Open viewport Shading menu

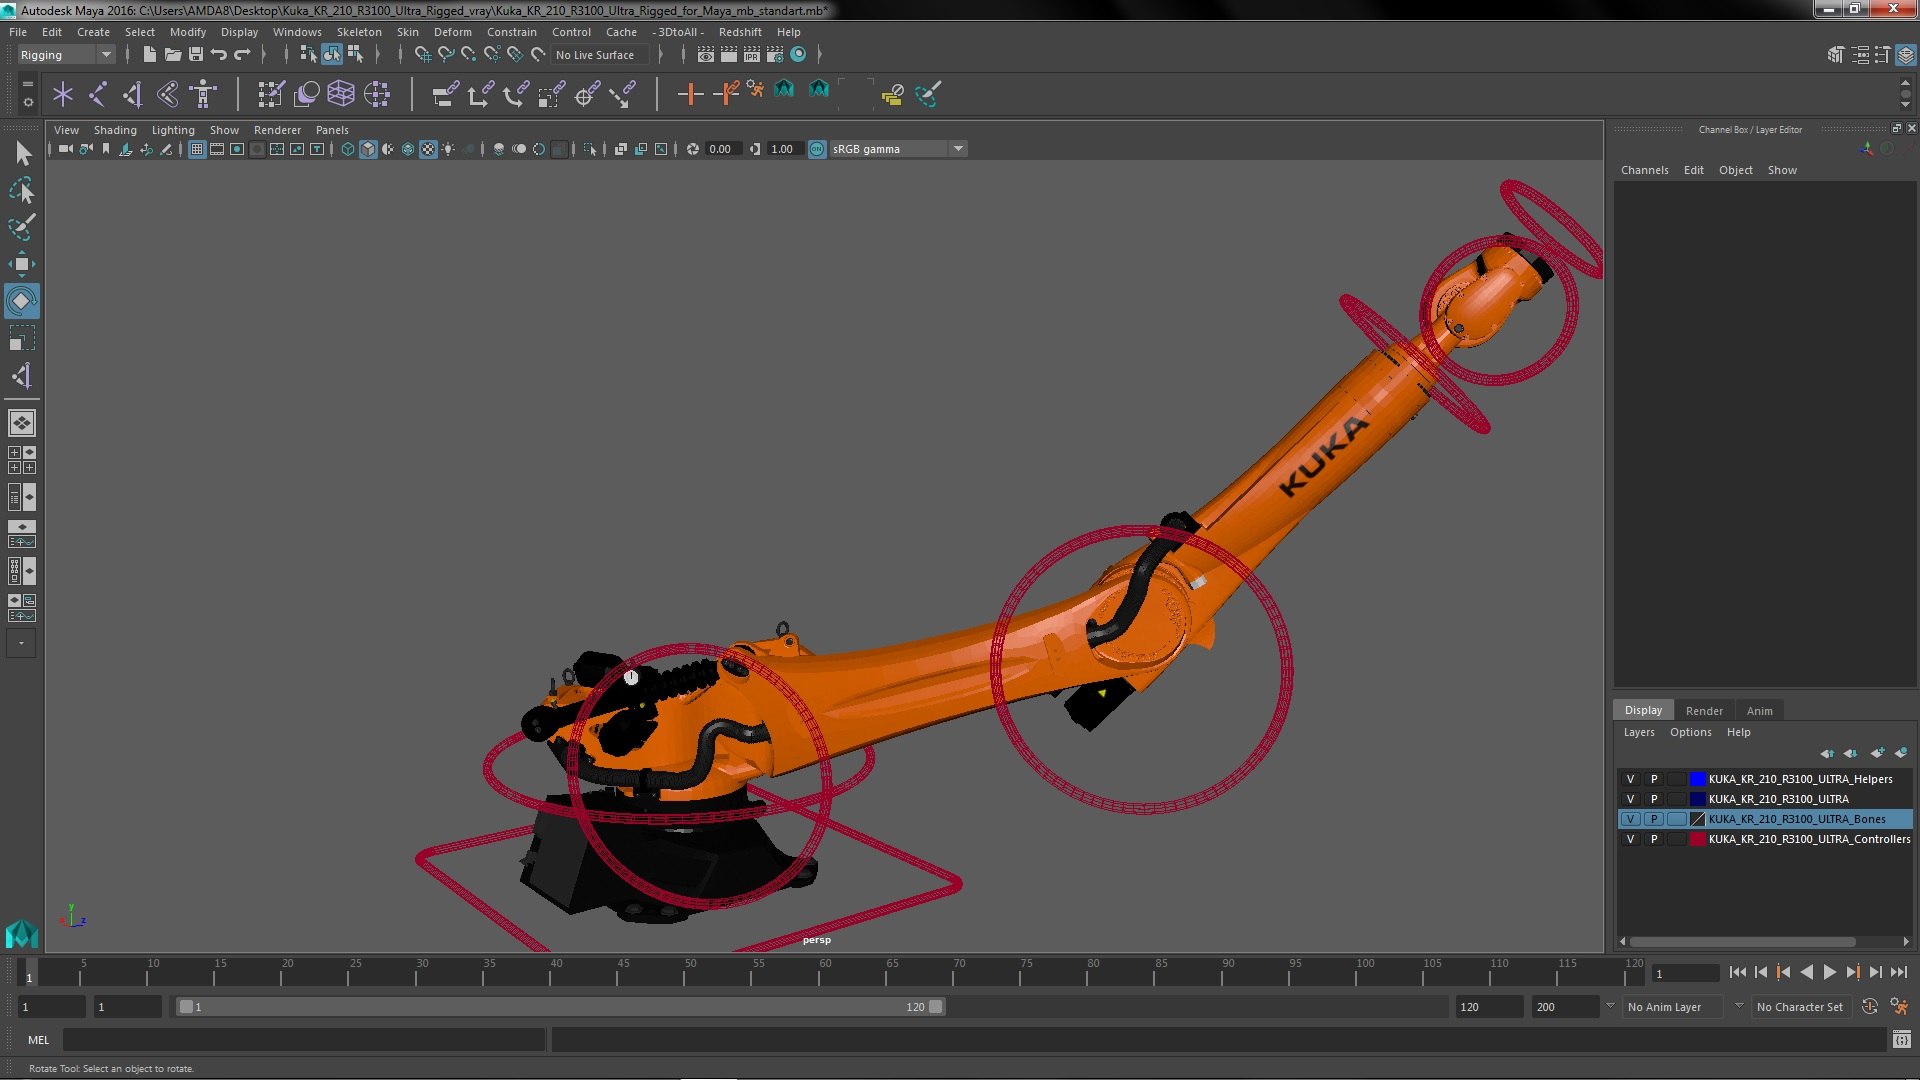[115, 130]
